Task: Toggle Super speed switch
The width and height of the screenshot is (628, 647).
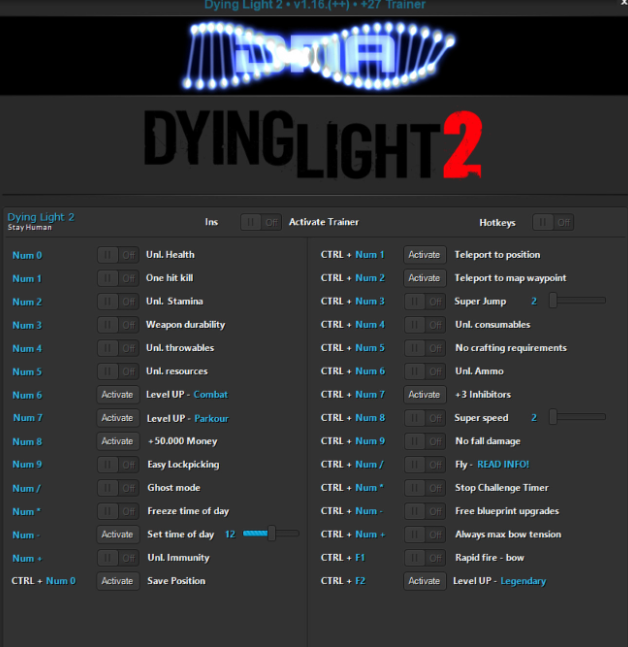Action: click(x=425, y=418)
